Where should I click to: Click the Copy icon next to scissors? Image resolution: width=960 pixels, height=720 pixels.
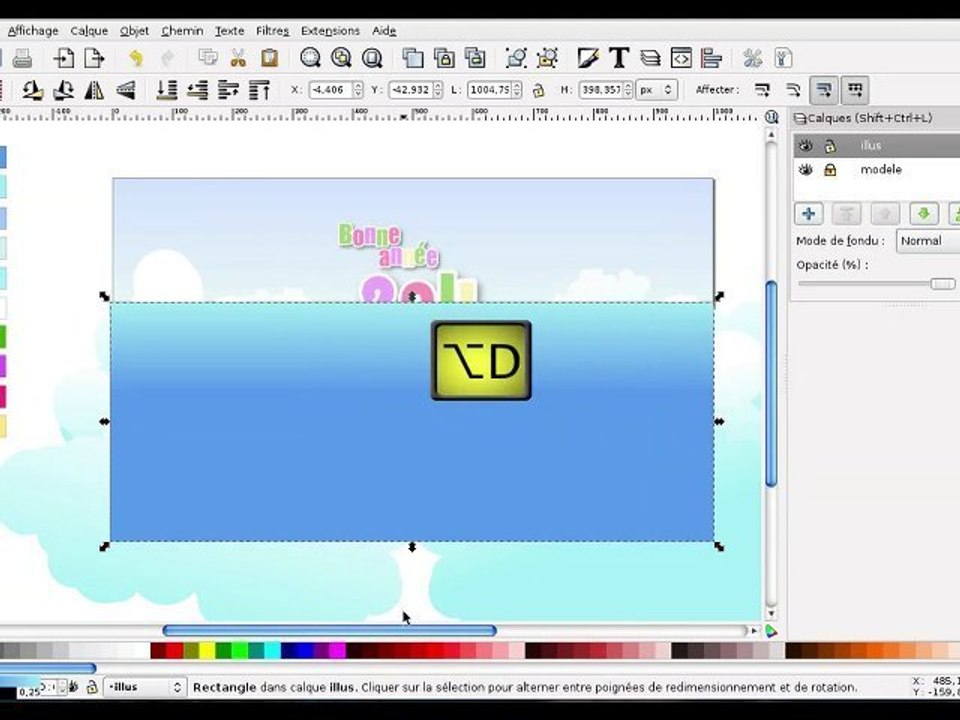coord(208,58)
